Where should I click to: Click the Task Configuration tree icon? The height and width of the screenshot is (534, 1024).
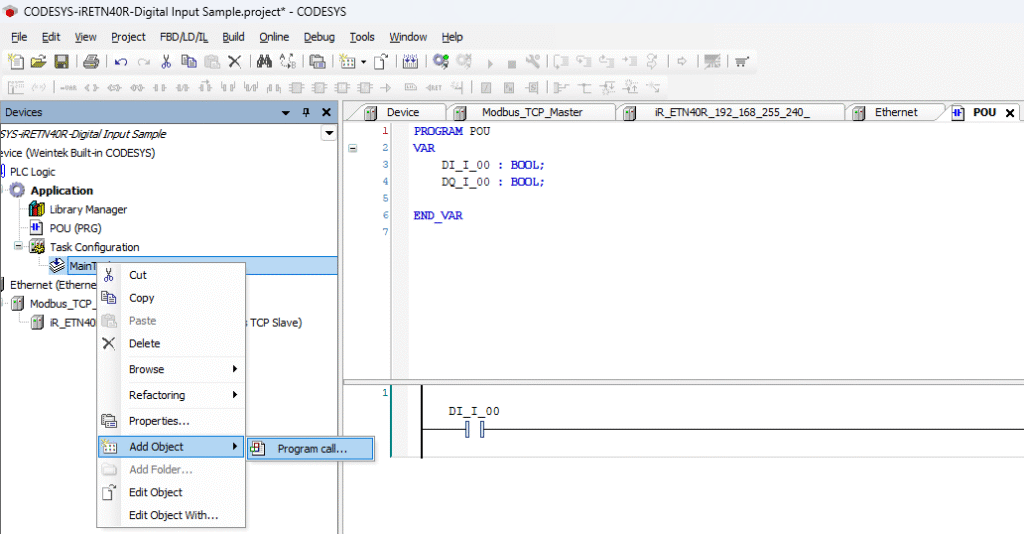coord(37,247)
